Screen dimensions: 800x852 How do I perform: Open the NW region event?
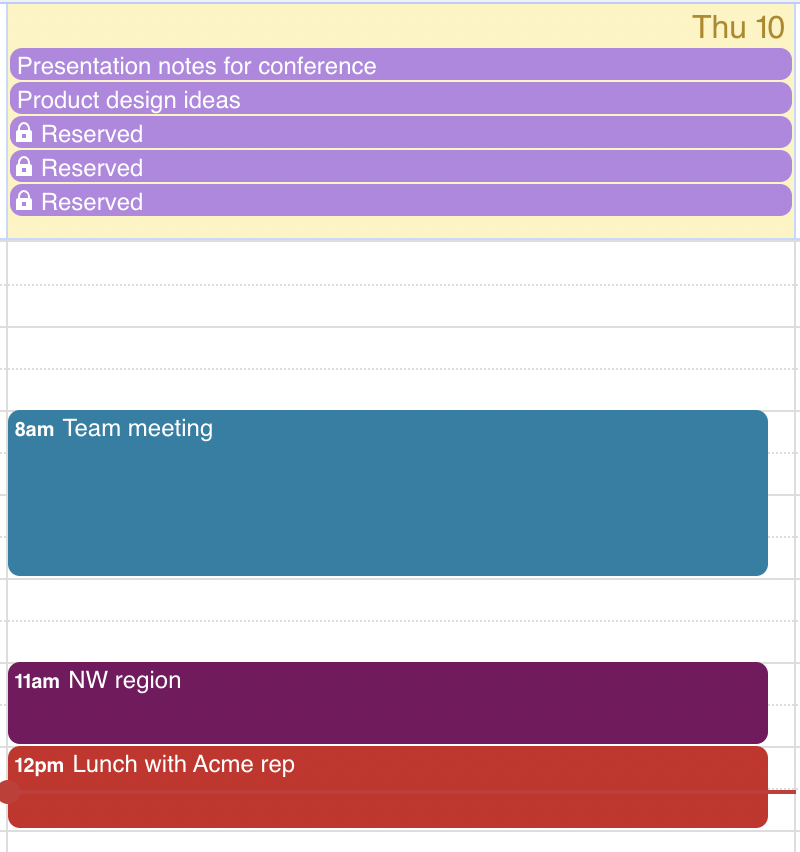pyautogui.click(x=388, y=703)
